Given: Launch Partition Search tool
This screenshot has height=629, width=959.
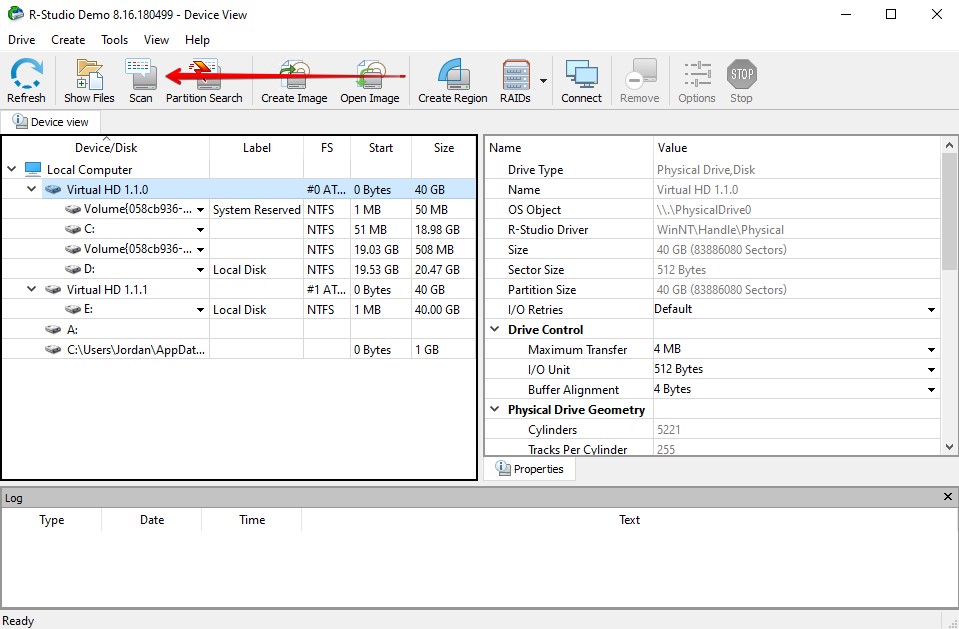Looking at the screenshot, I should click(204, 80).
